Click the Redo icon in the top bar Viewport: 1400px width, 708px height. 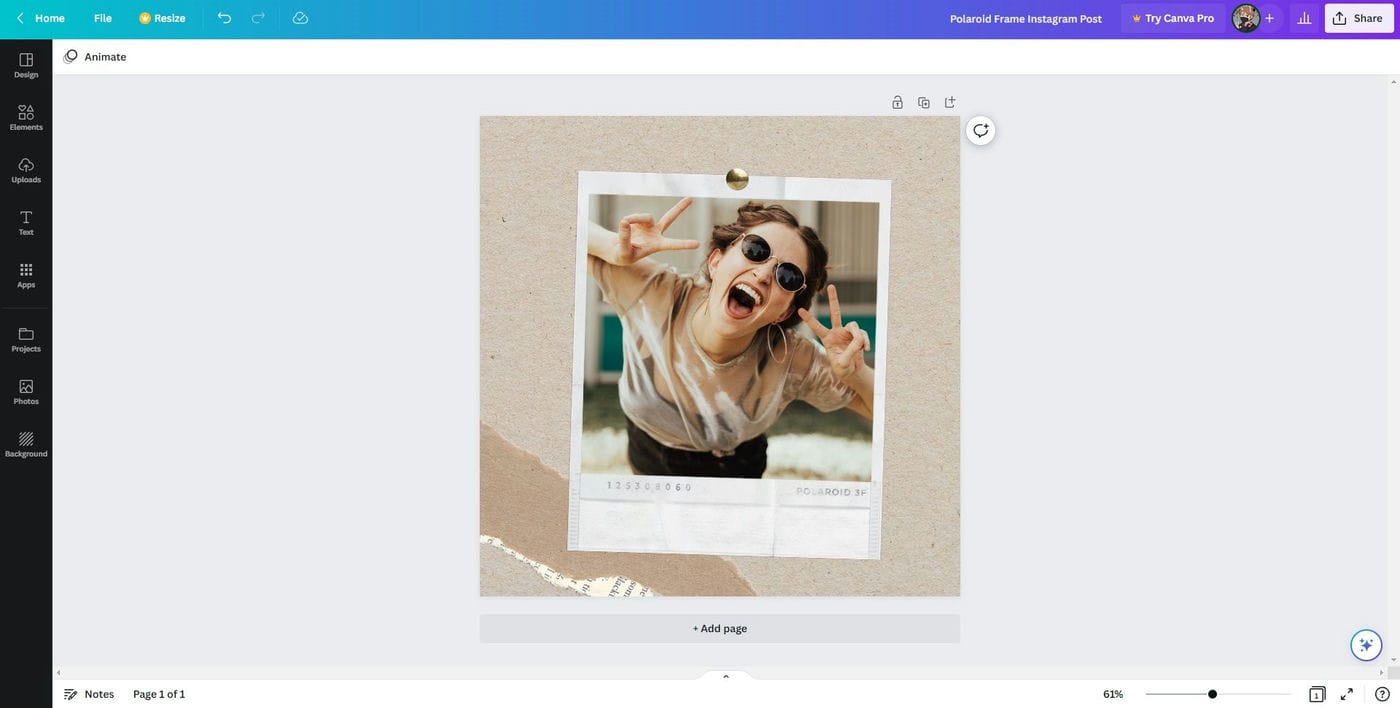click(258, 18)
